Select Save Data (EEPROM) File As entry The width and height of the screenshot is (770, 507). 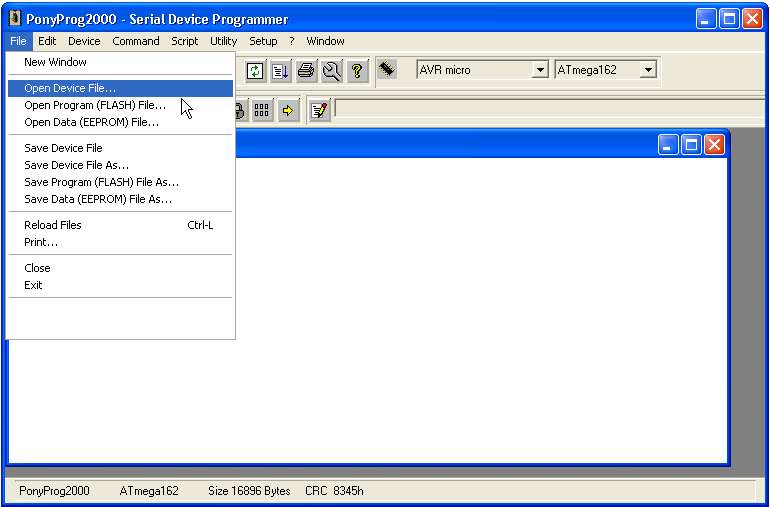tap(98, 199)
